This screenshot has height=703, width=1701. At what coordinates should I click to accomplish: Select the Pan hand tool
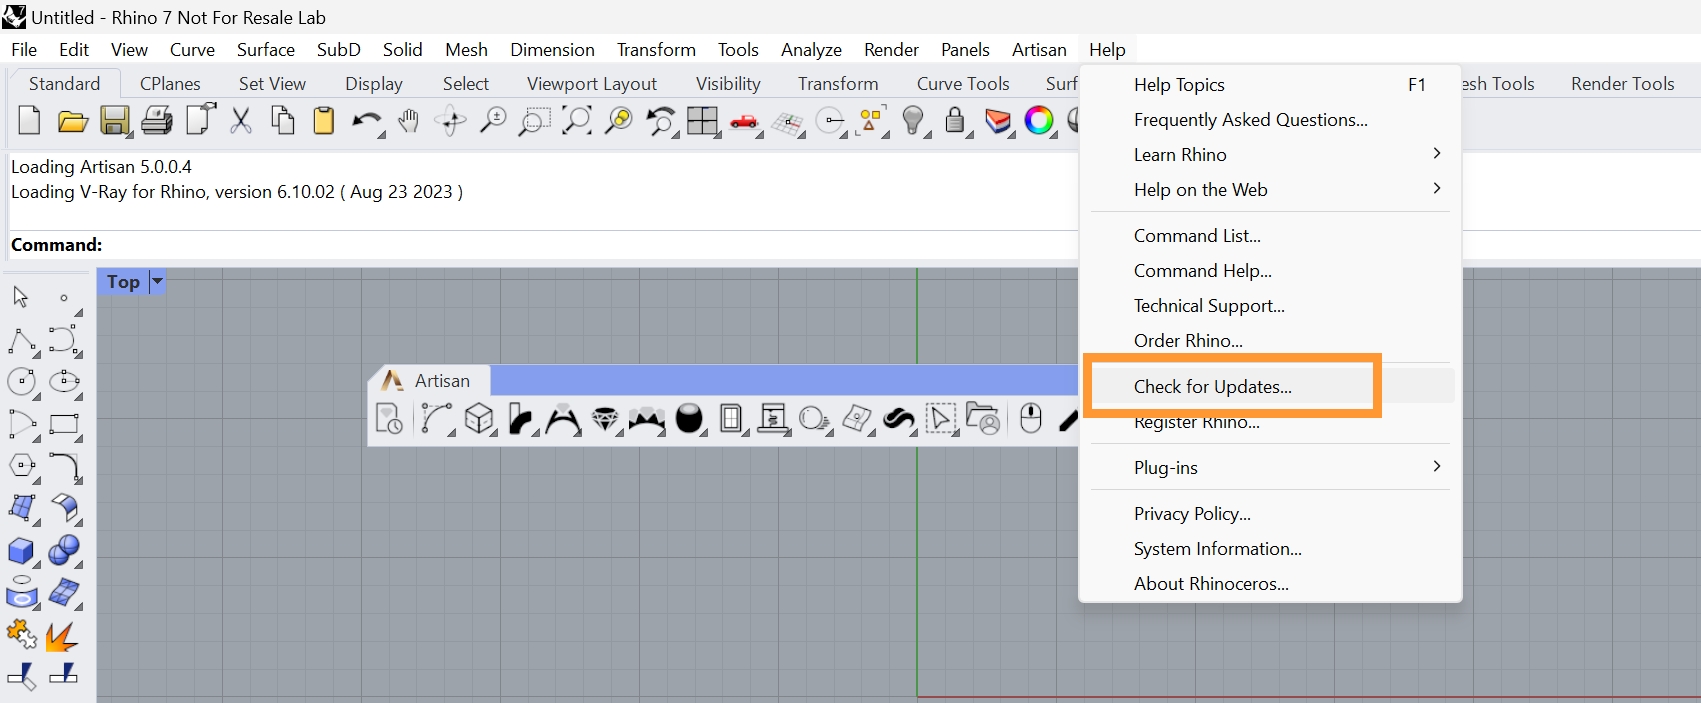pyautogui.click(x=408, y=121)
